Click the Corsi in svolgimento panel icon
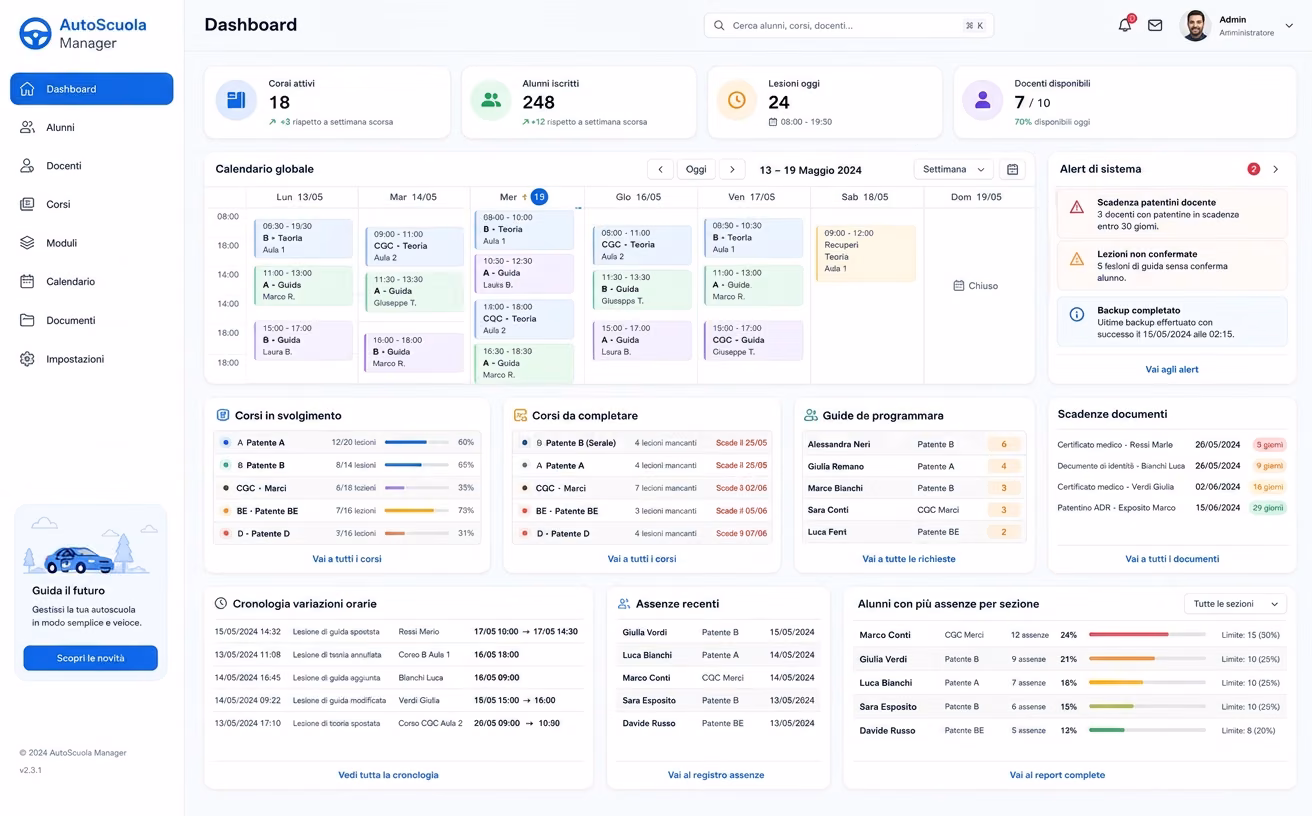The width and height of the screenshot is (1312, 816). 223,415
